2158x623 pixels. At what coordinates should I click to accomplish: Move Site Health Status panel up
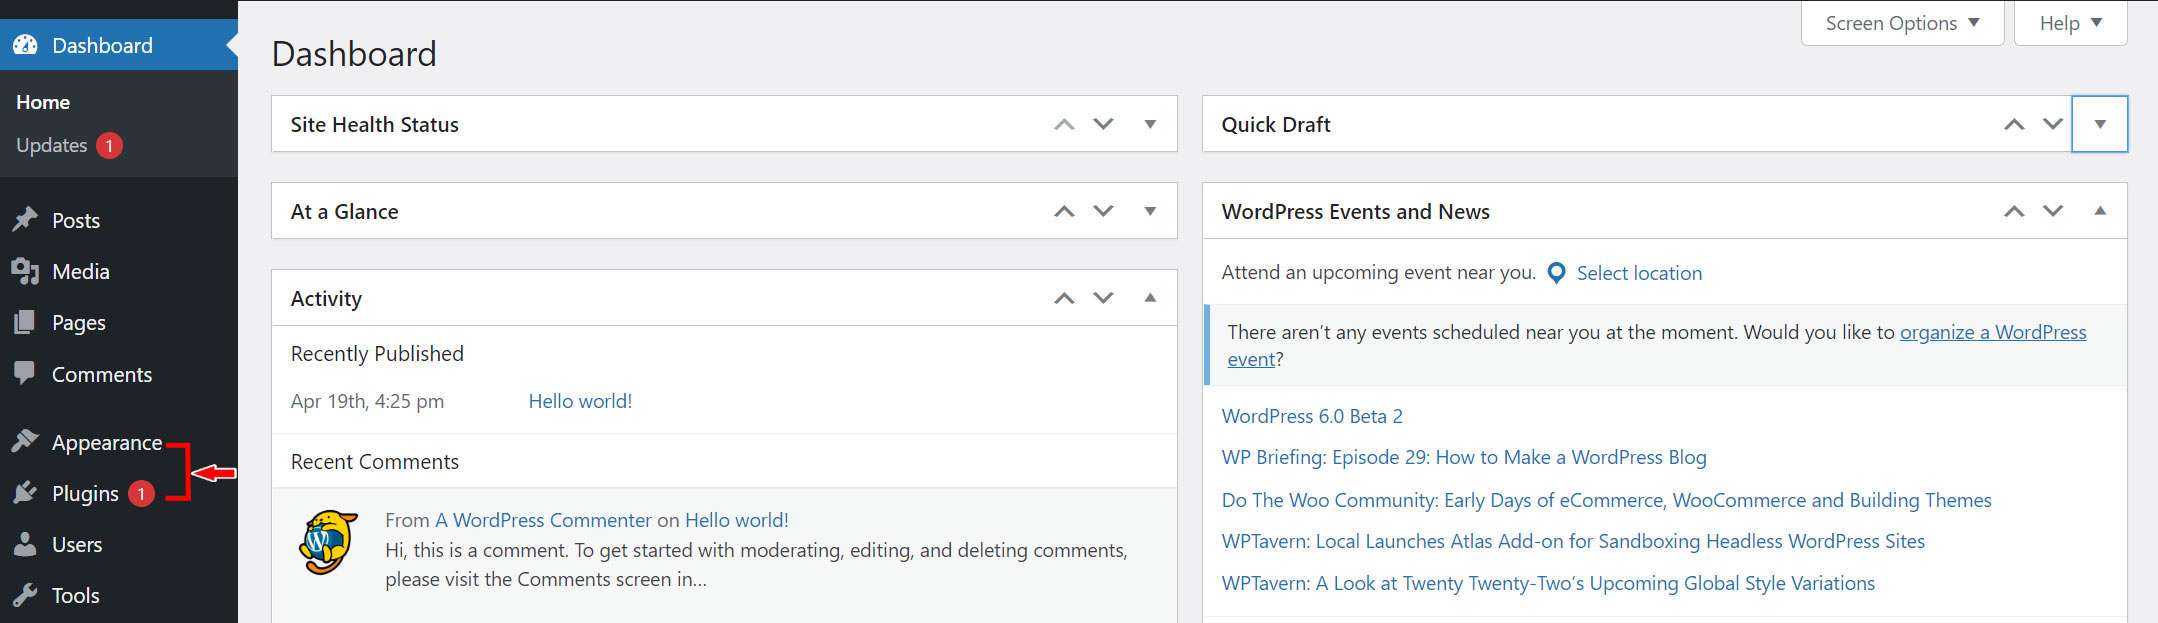1064,124
